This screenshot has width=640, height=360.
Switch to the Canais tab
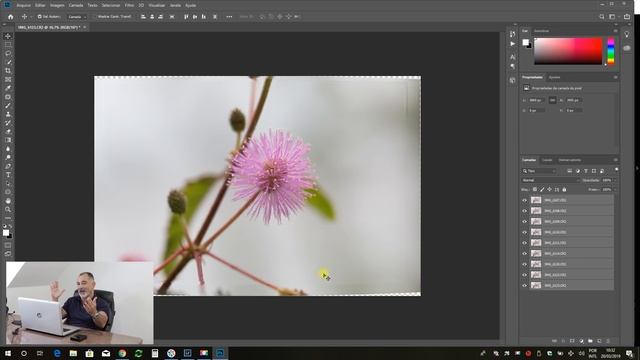547,160
